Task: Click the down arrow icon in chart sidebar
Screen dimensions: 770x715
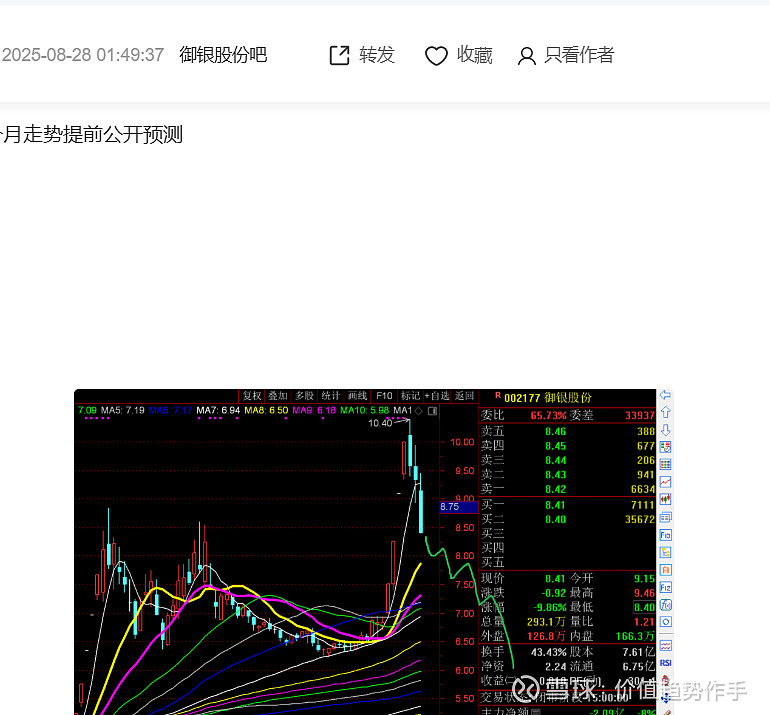Action: tap(665, 430)
